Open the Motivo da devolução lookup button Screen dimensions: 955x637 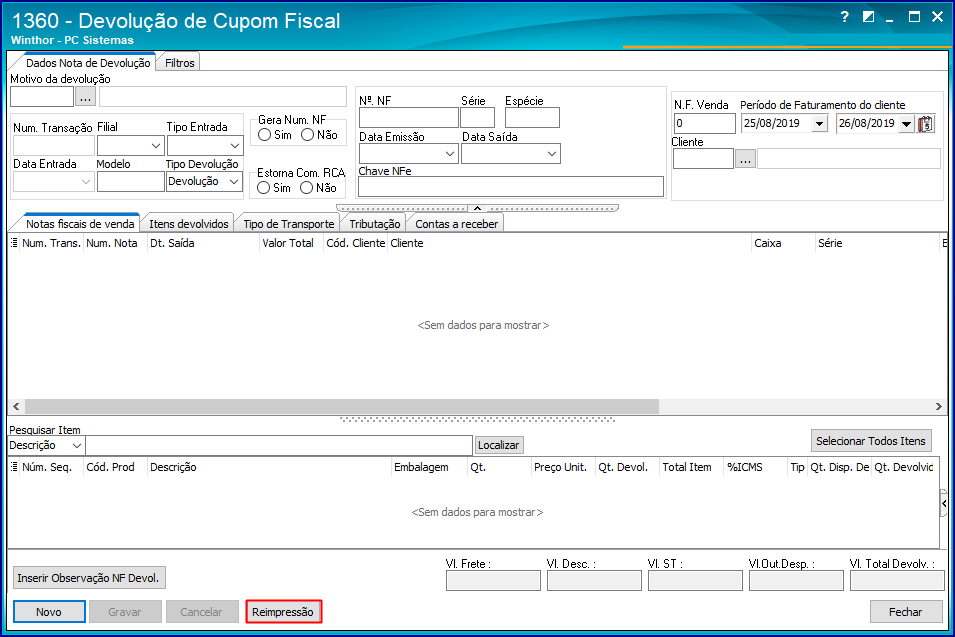point(85,97)
